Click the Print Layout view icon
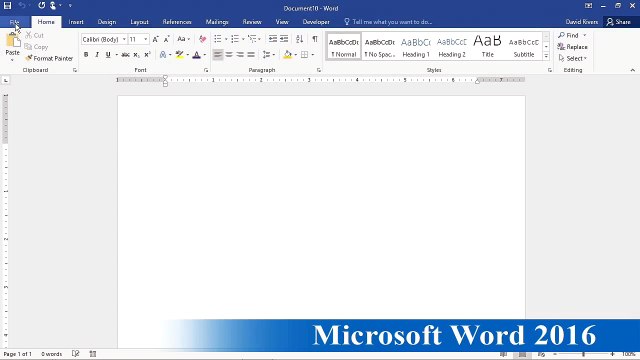The width and height of the screenshot is (640, 360). point(522,354)
